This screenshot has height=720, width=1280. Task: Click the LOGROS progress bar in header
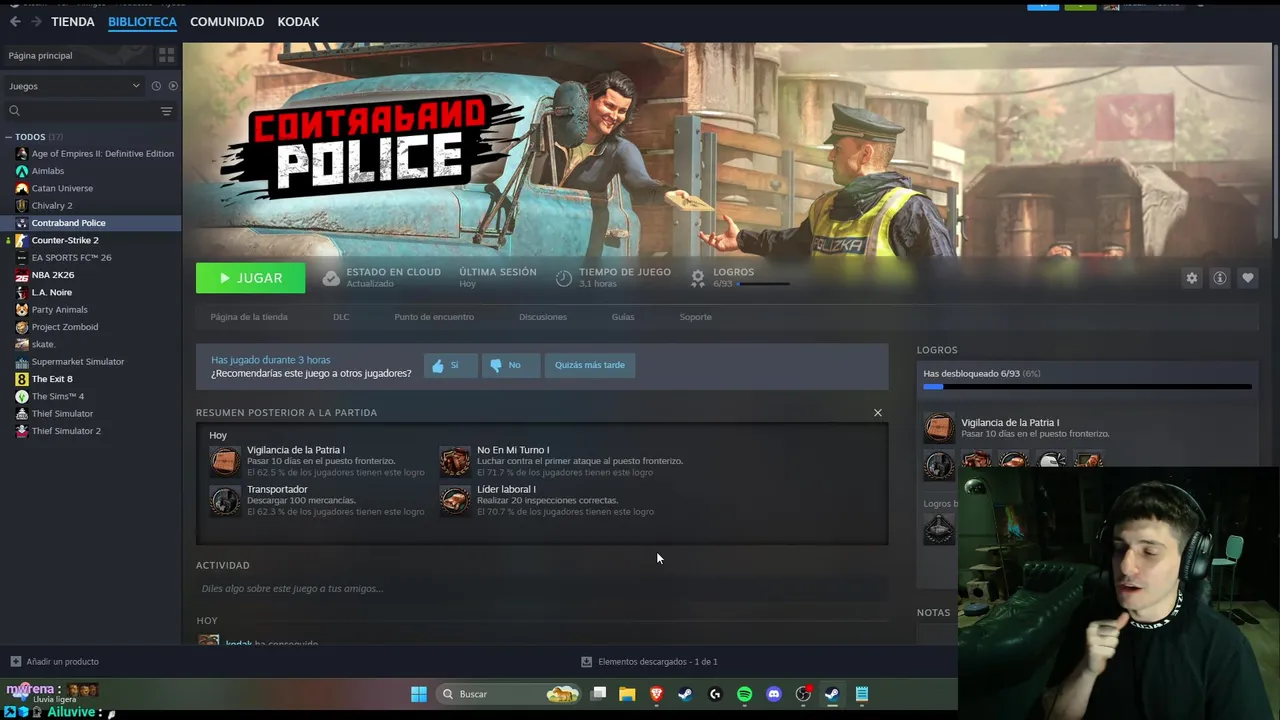point(763,284)
